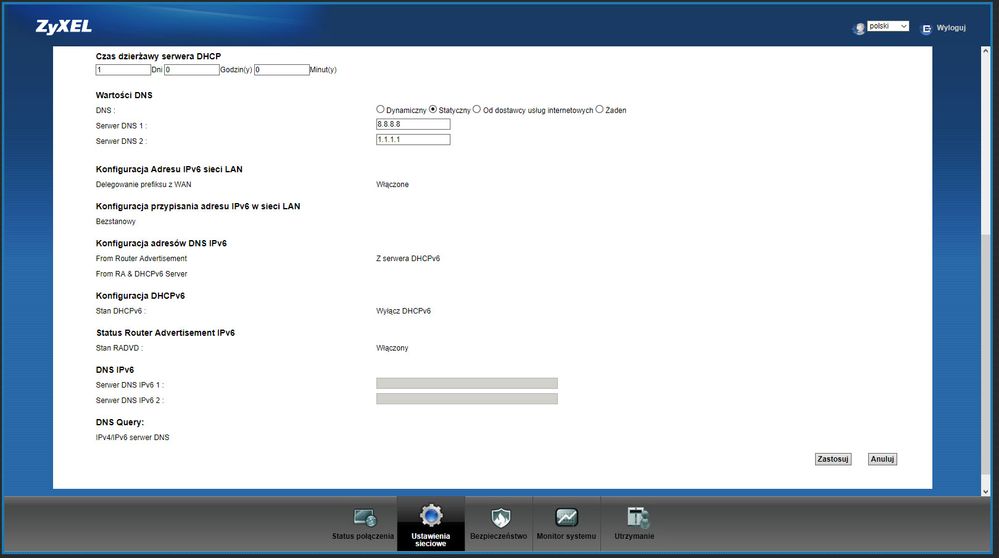This screenshot has width=999, height=558.
Task: Focus the Serwer DNS 1 field
Action: point(412,124)
